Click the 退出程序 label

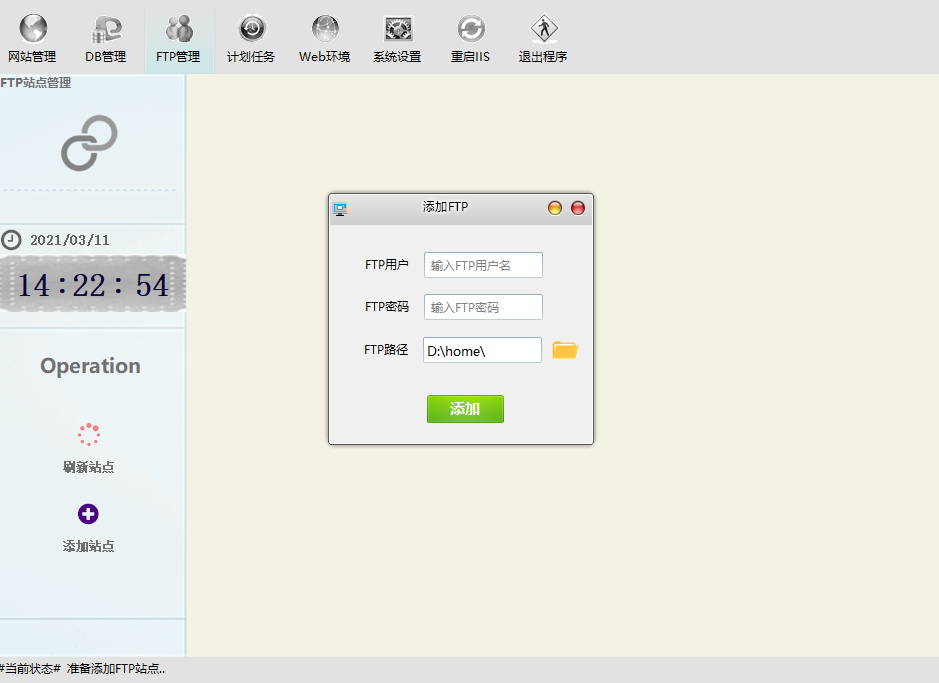543,57
